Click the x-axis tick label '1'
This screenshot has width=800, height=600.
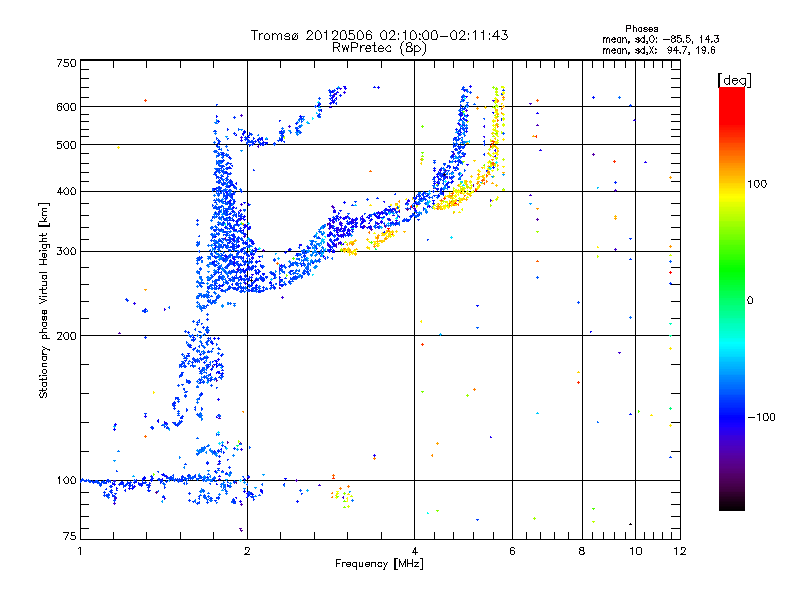click(80, 551)
